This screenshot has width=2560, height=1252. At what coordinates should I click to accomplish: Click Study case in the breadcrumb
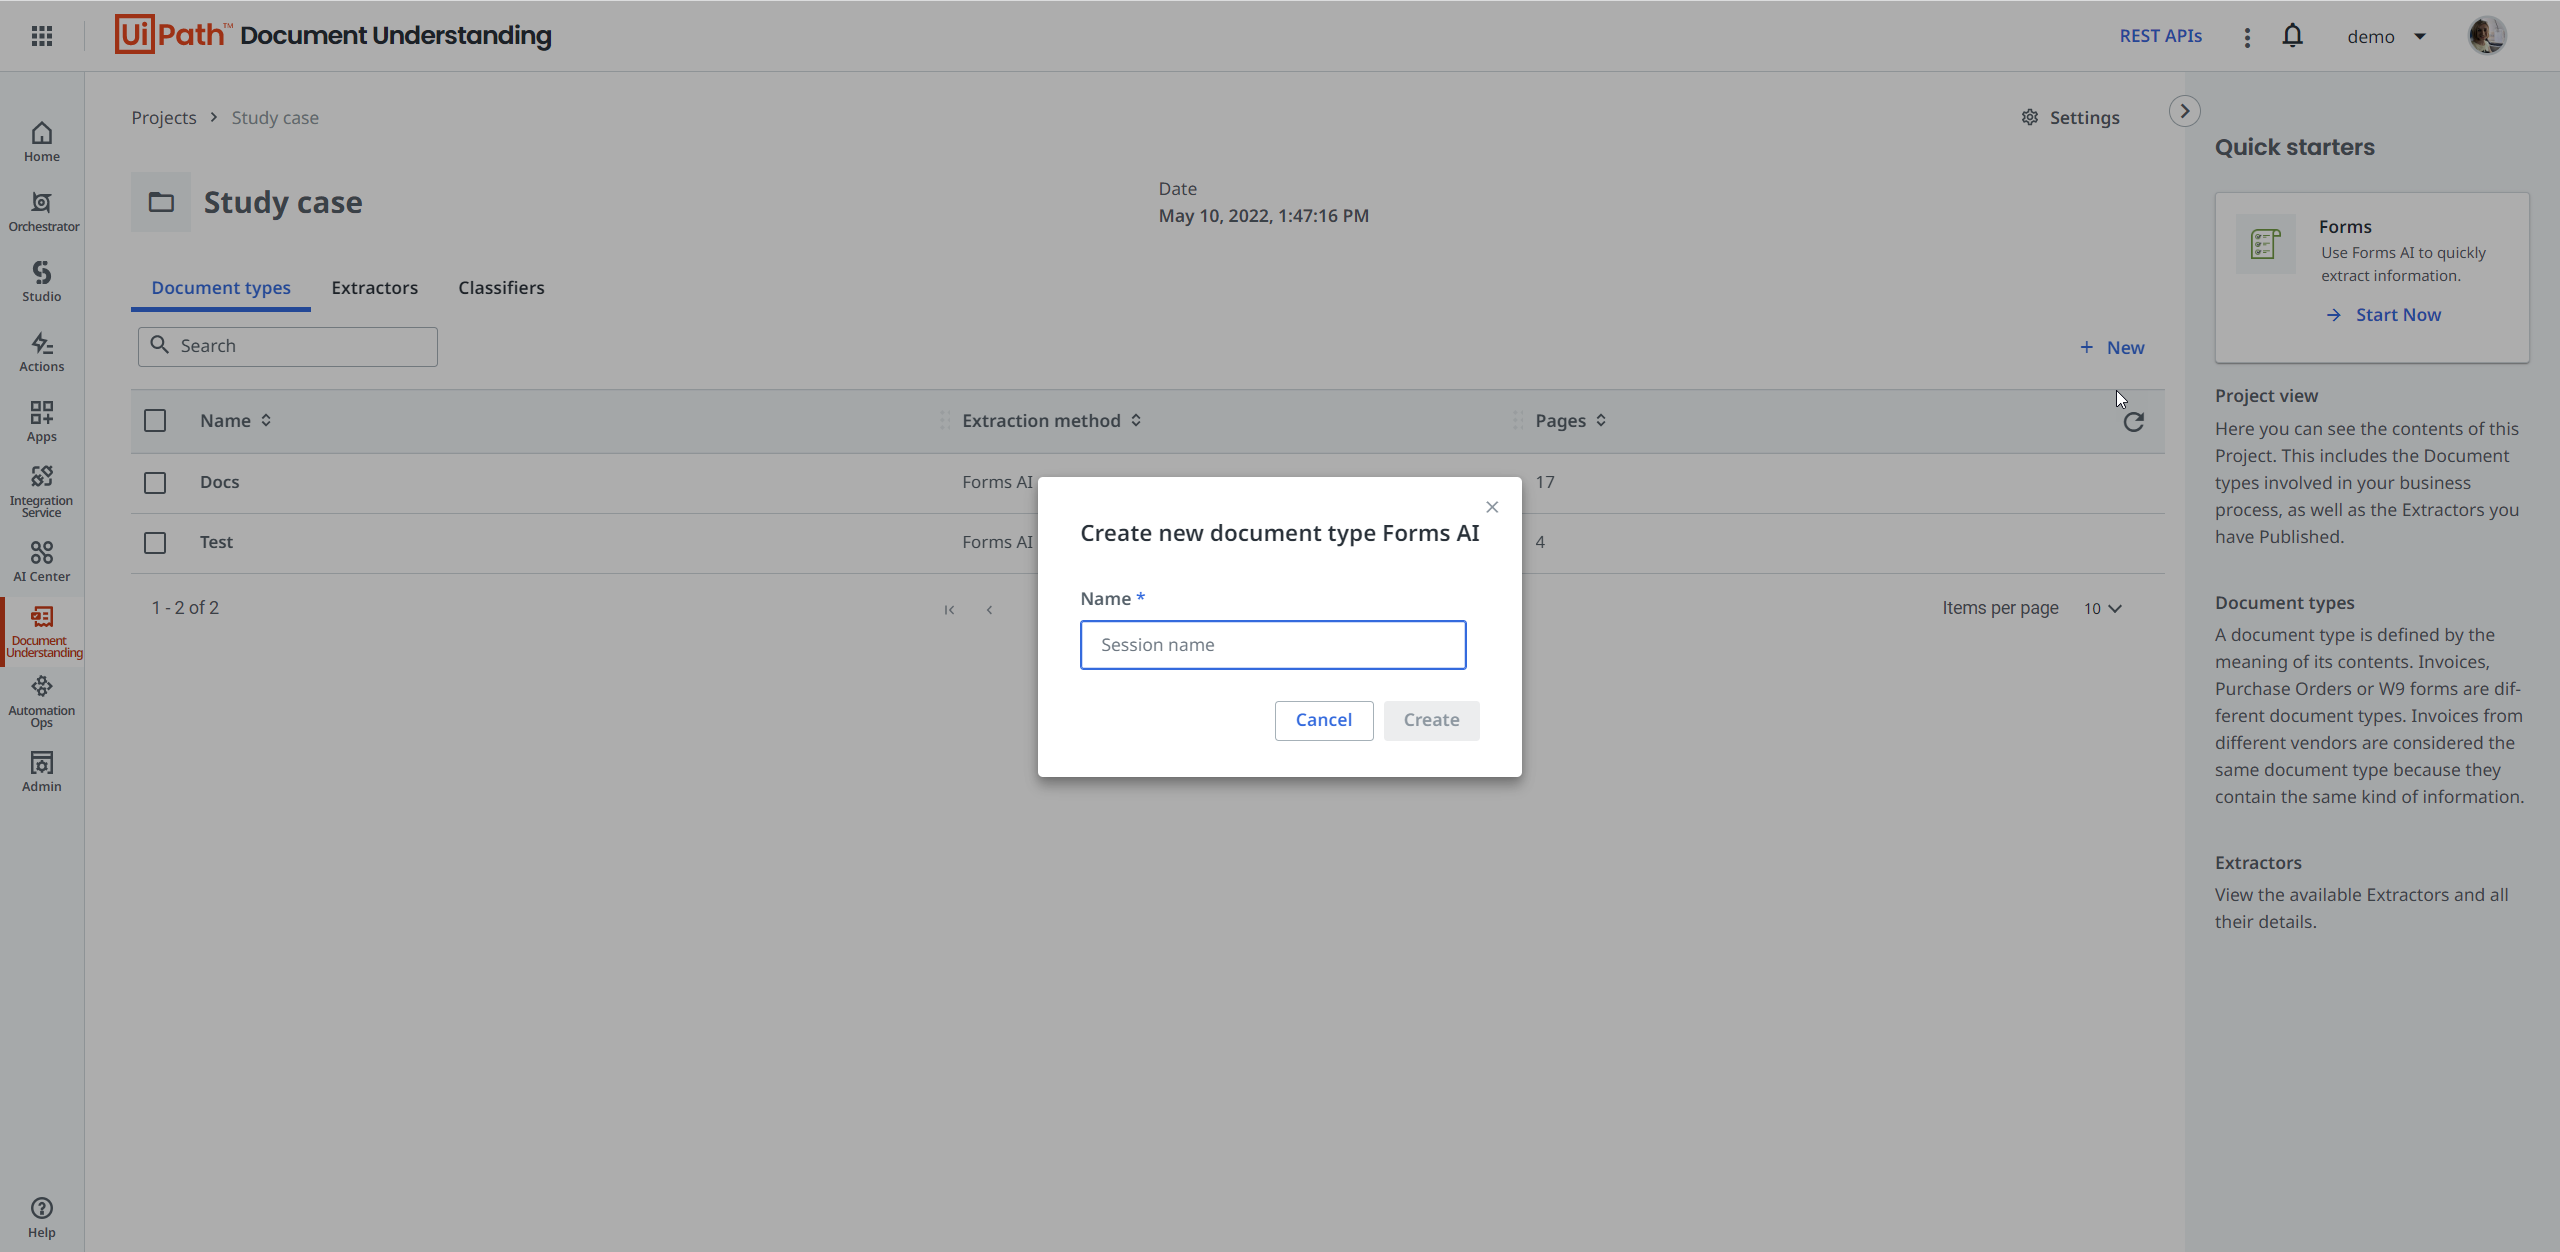pyautogui.click(x=275, y=118)
